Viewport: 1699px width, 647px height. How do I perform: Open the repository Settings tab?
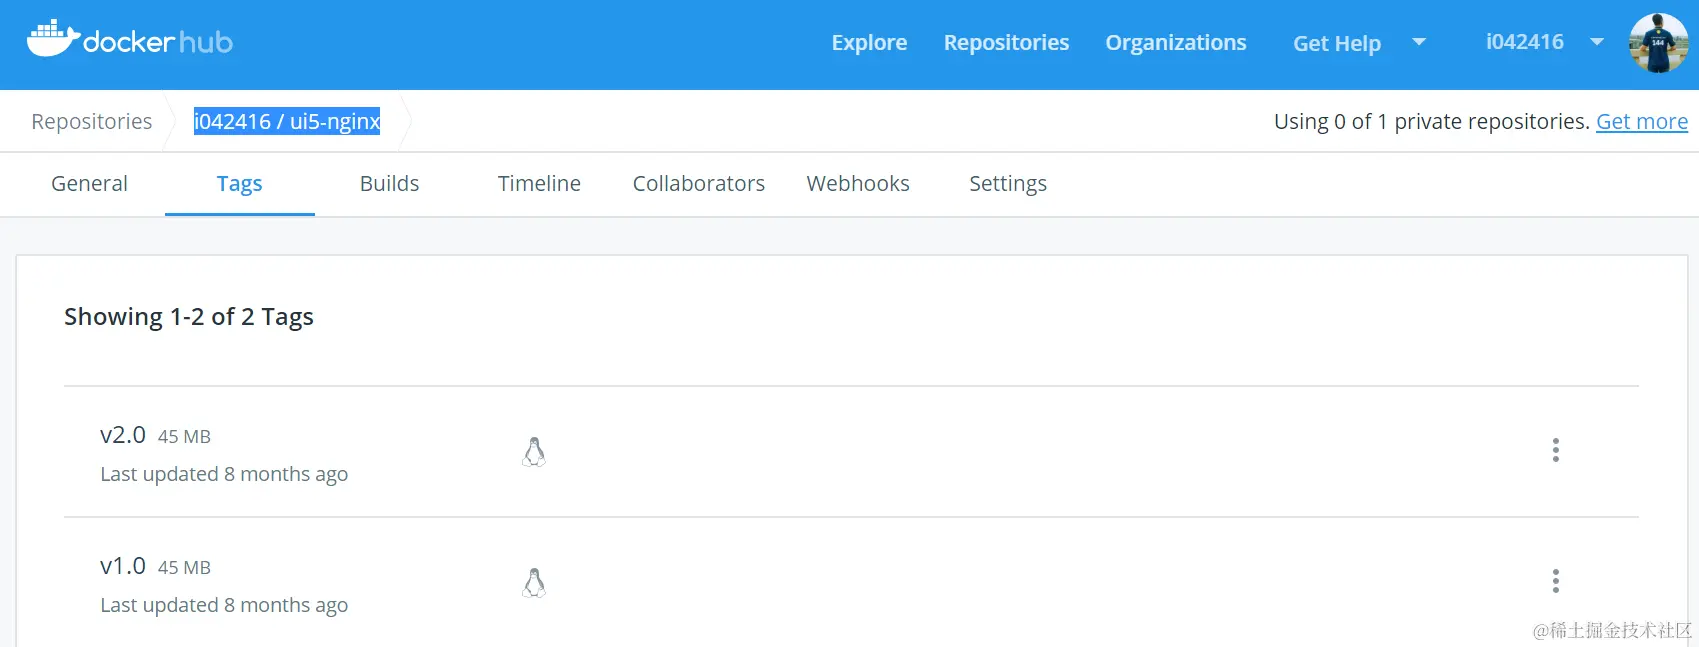point(1008,184)
